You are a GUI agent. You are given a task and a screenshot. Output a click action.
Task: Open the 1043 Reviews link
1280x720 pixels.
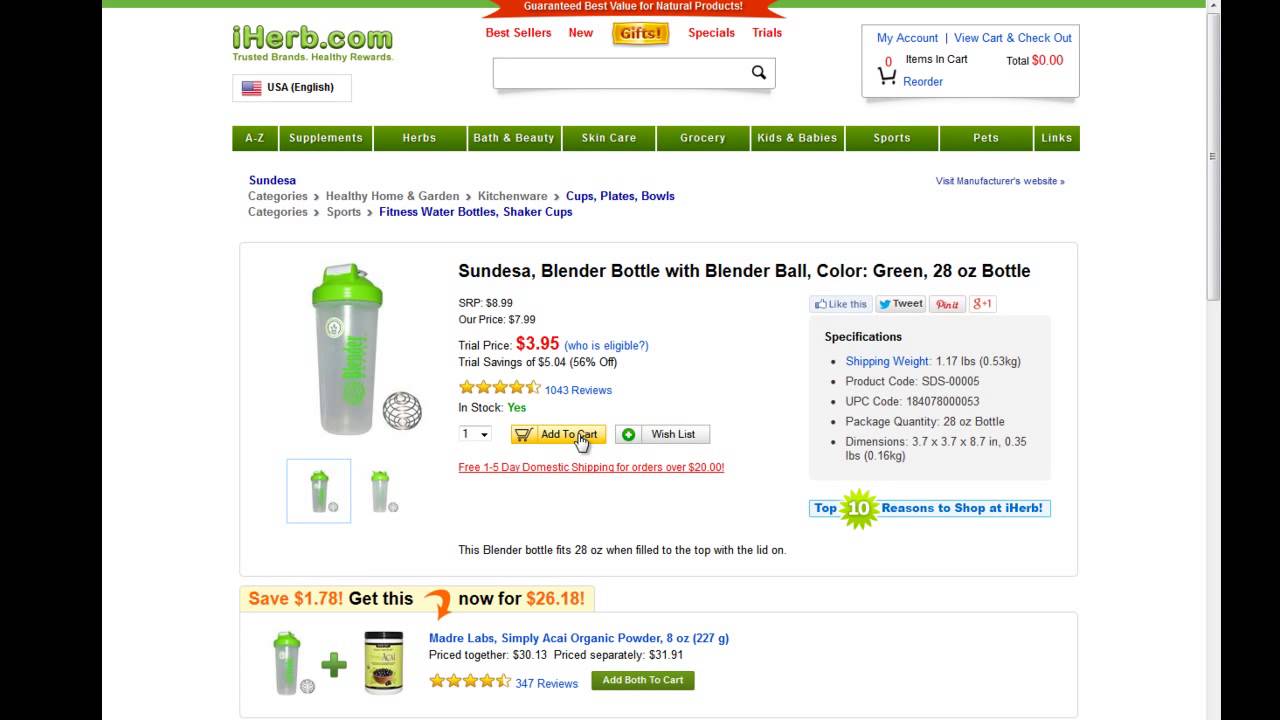578,390
